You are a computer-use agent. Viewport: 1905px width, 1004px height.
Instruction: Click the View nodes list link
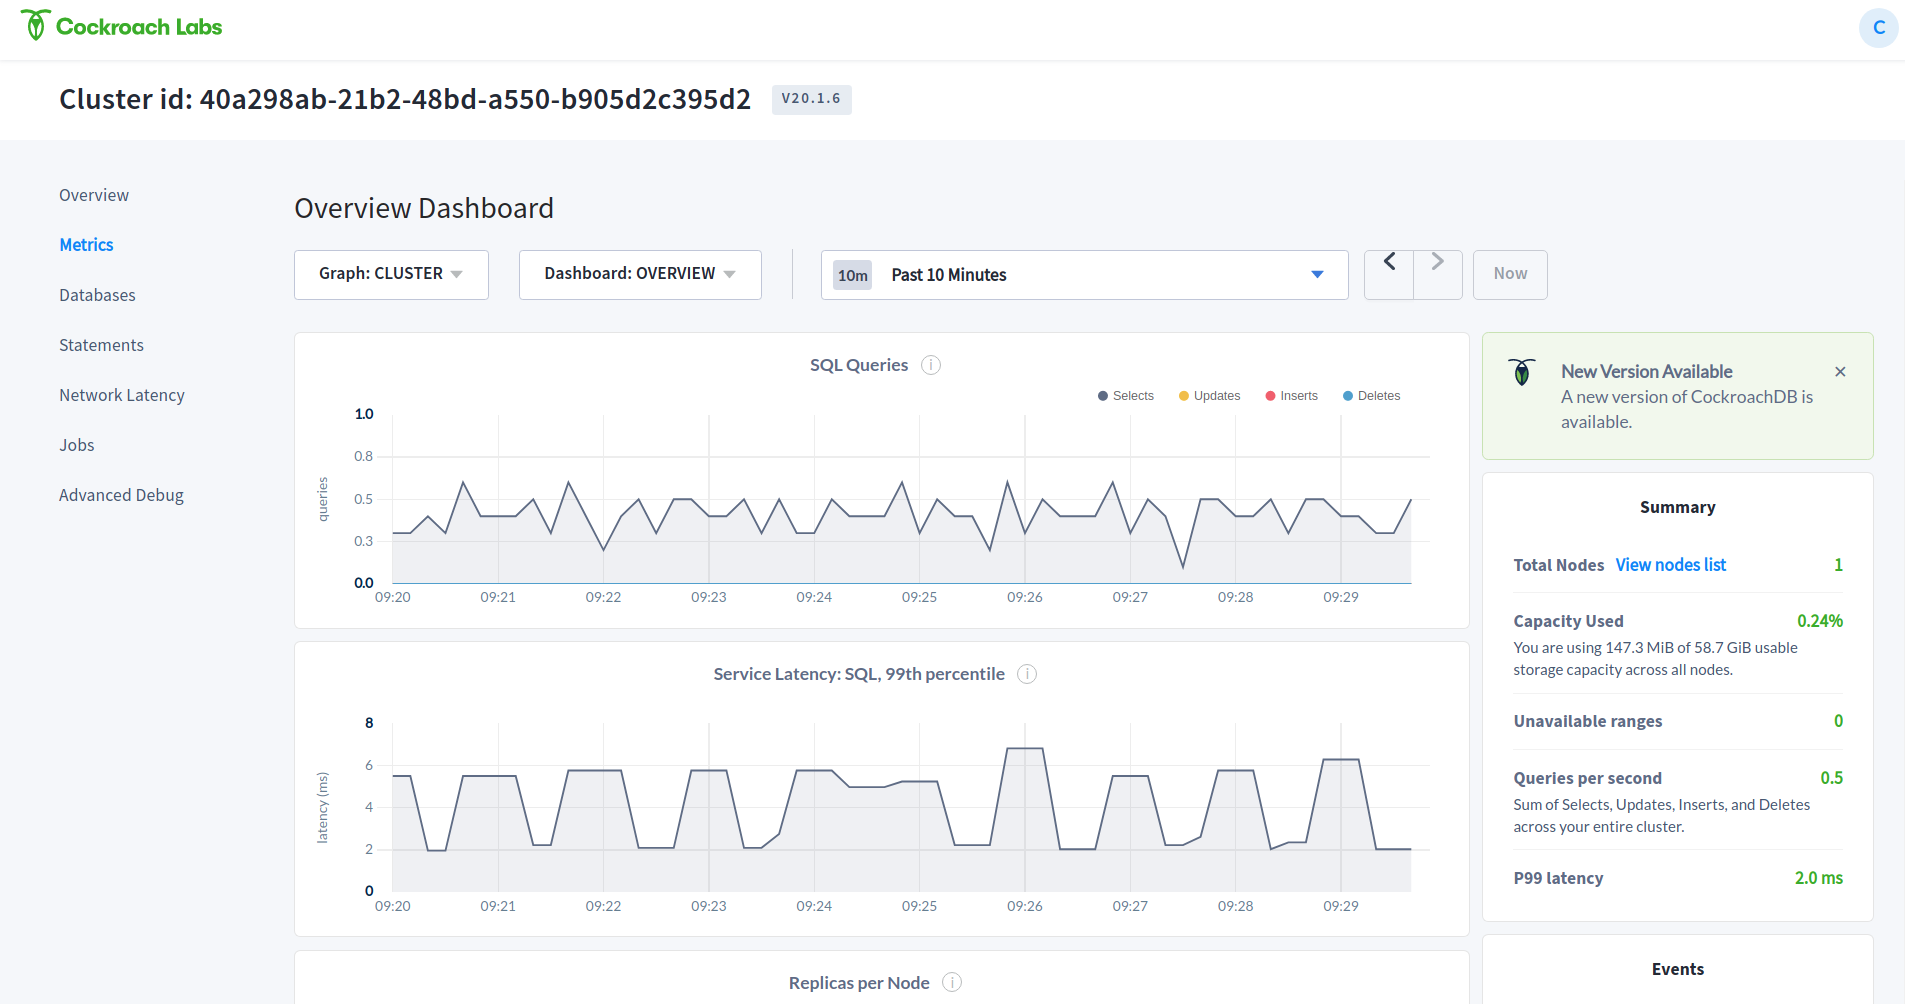(x=1670, y=565)
